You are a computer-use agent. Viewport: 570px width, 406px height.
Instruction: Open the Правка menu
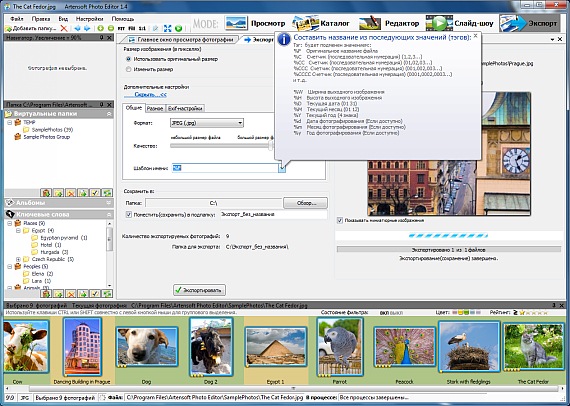click(x=41, y=19)
